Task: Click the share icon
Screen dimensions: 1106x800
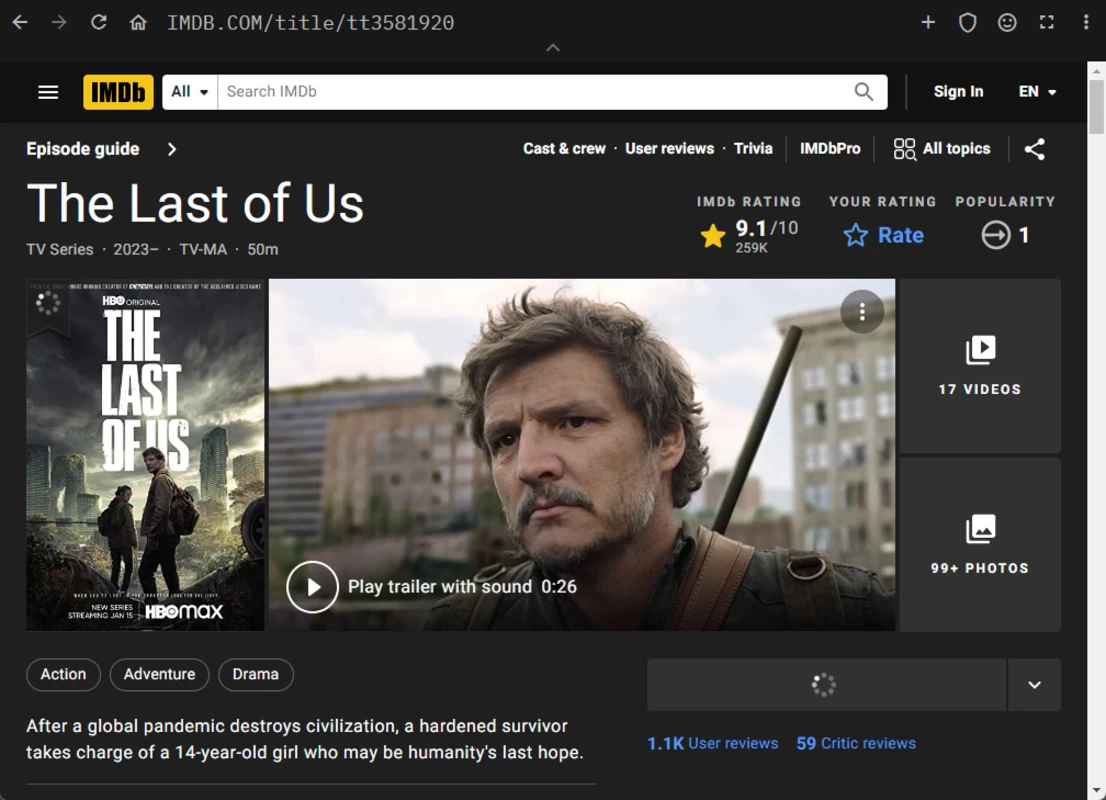Action: click(x=1035, y=149)
